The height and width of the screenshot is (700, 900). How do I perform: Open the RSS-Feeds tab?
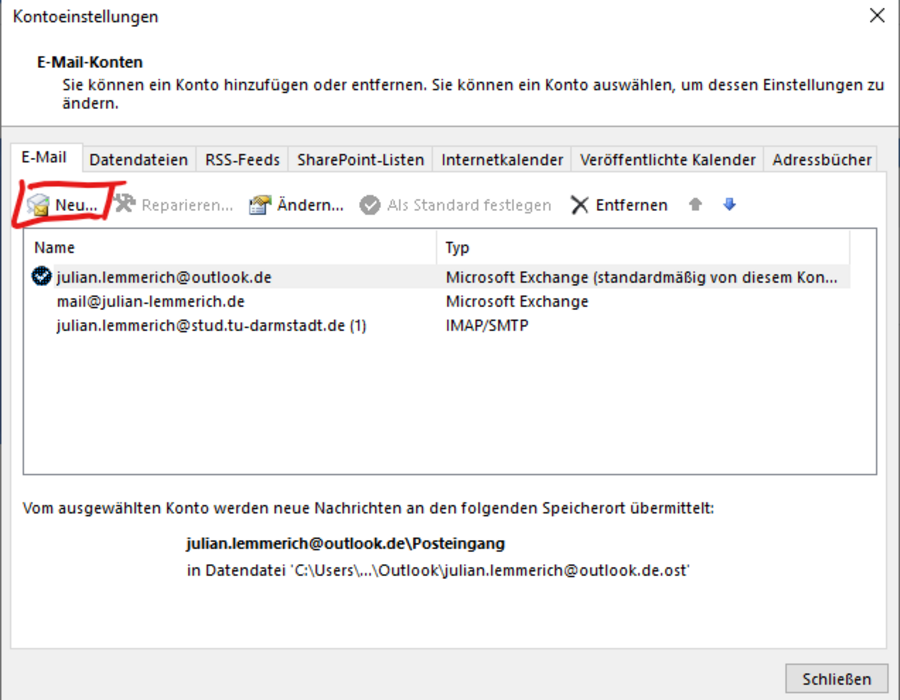click(242, 160)
